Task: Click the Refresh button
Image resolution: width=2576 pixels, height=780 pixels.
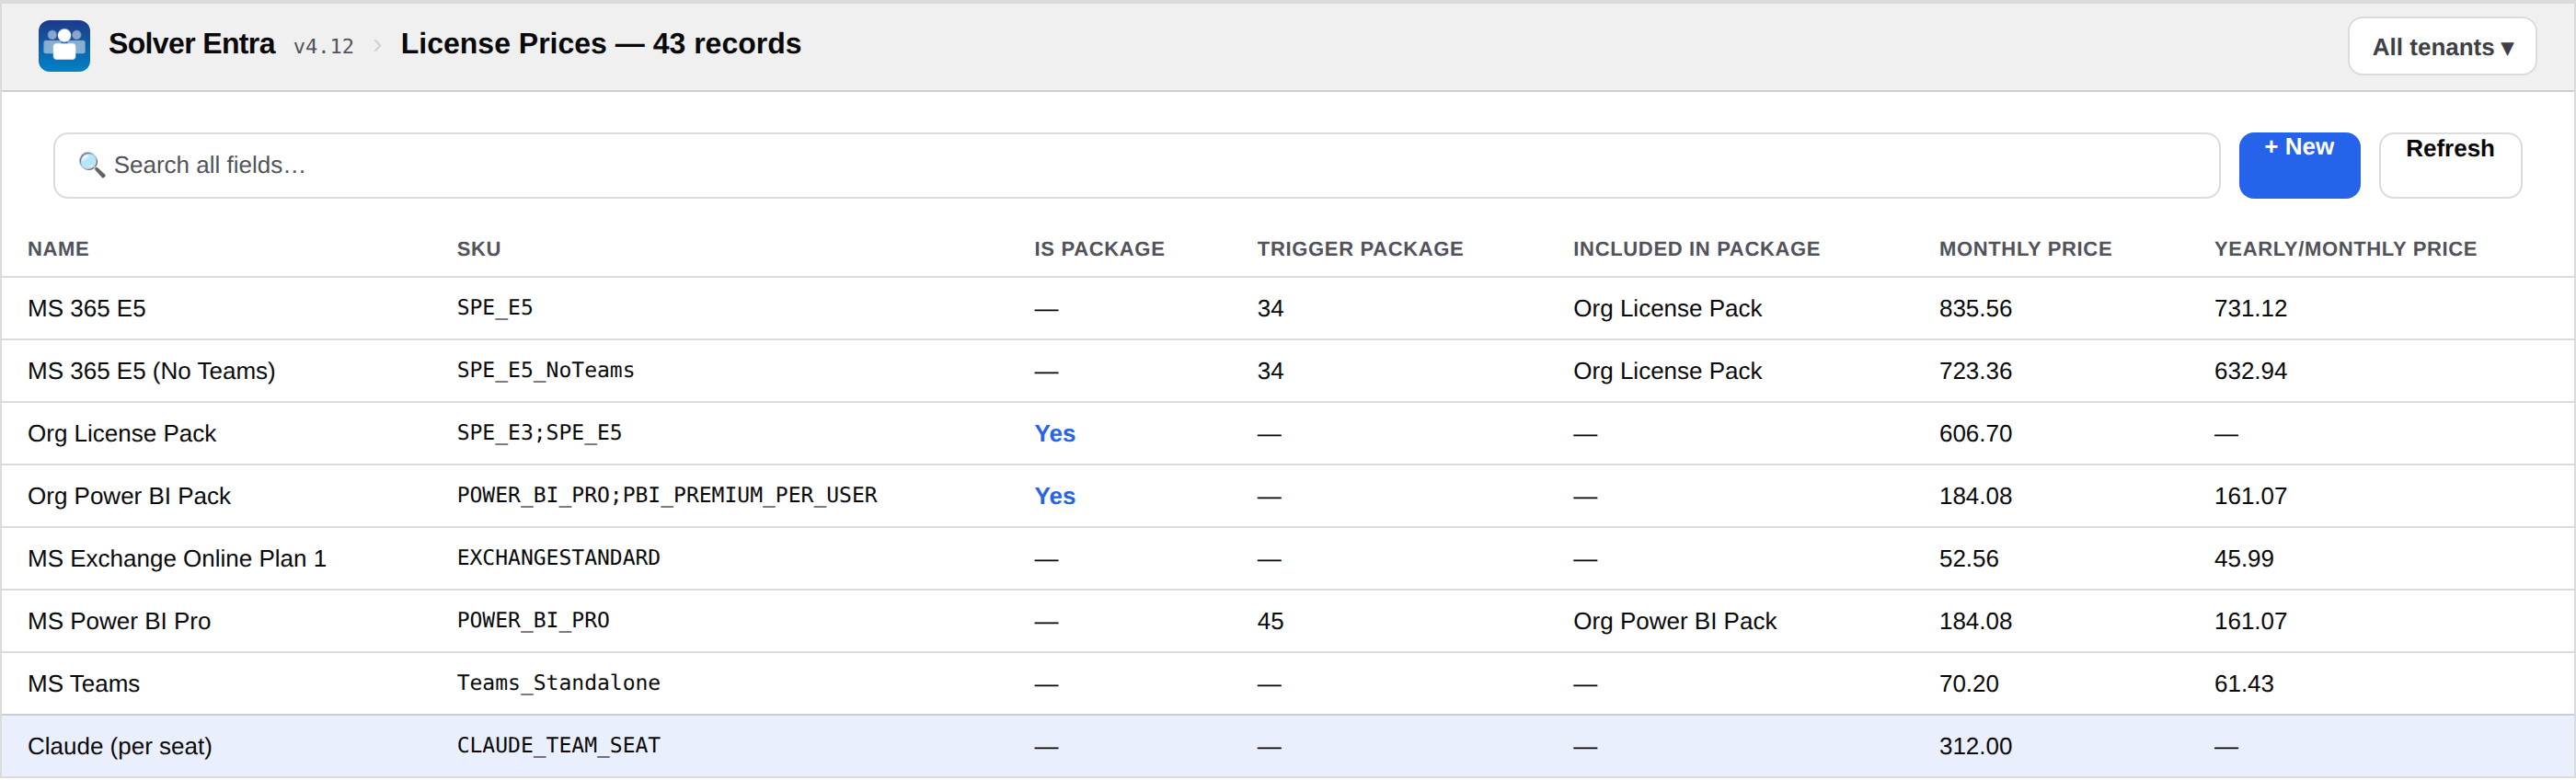Action: point(2449,166)
